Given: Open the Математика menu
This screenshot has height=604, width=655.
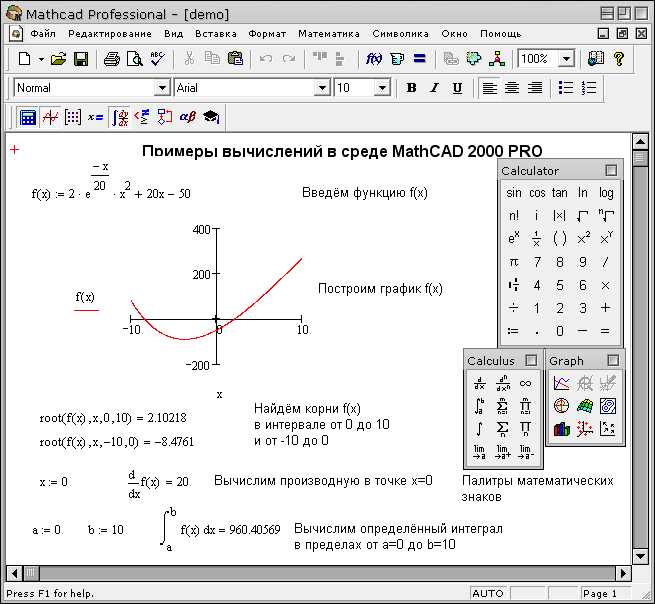Looking at the screenshot, I should click(328, 33).
